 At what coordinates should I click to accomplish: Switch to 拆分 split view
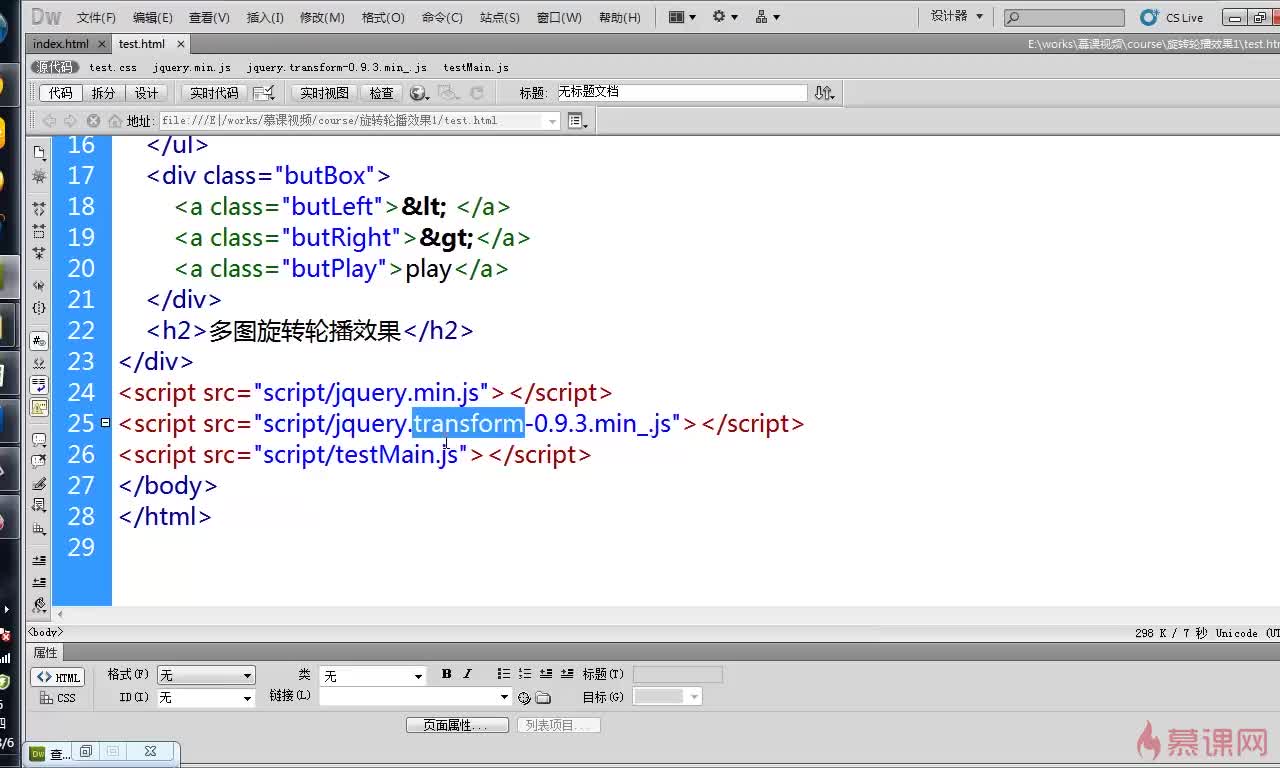click(x=103, y=93)
